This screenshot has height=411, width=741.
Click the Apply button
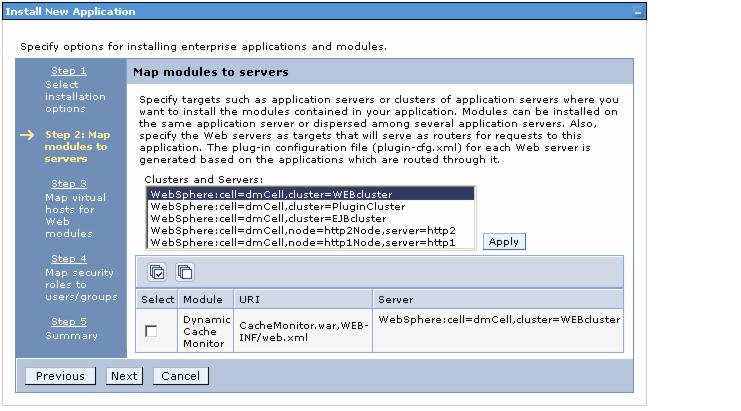(504, 242)
